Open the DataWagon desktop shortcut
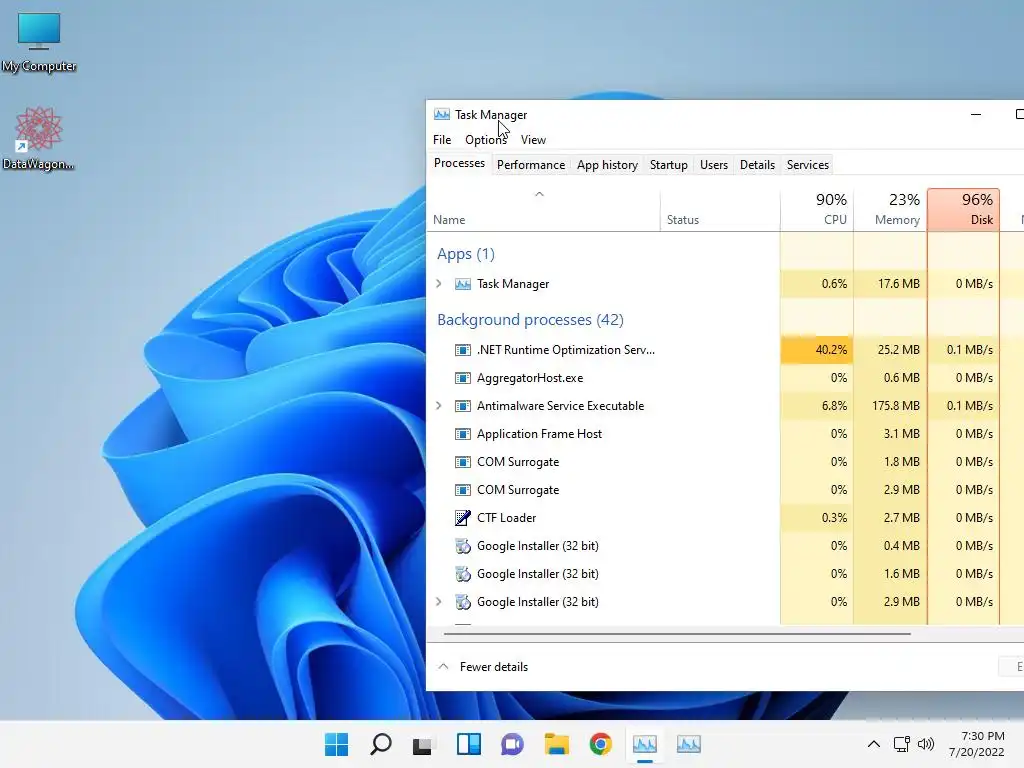Viewport: 1024px width, 768px height. 39,138
